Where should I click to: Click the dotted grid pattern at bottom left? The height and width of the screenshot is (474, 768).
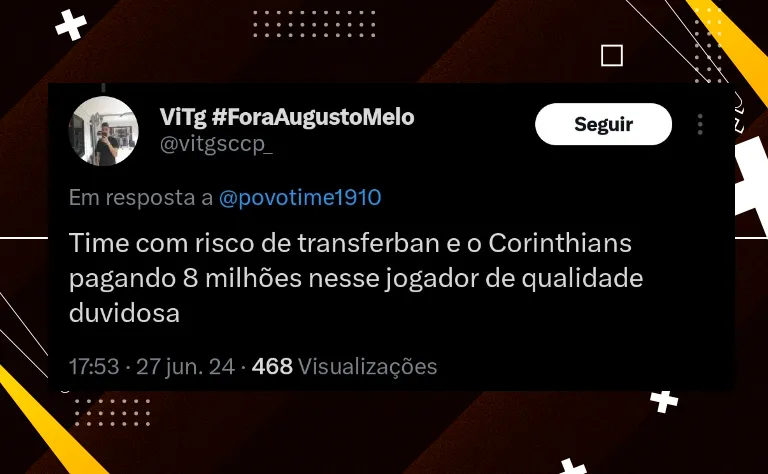[112, 412]
